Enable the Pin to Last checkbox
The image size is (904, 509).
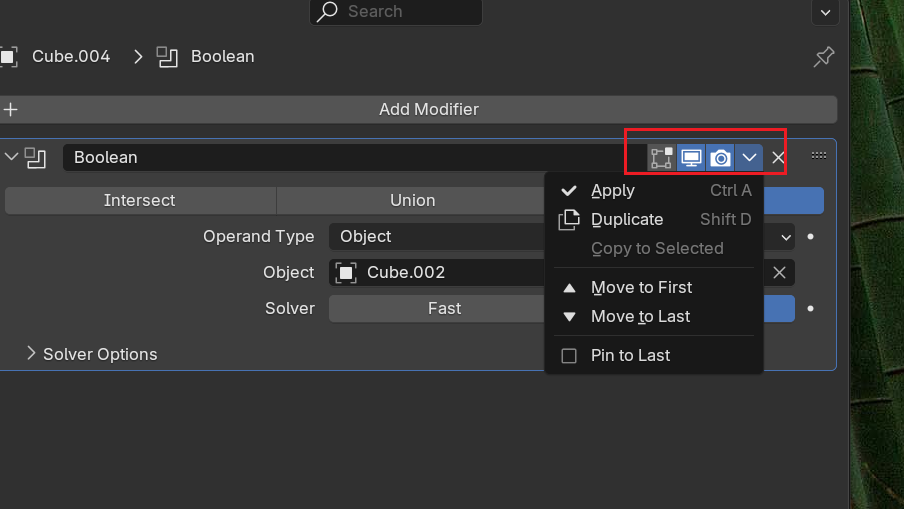point(569,356)
